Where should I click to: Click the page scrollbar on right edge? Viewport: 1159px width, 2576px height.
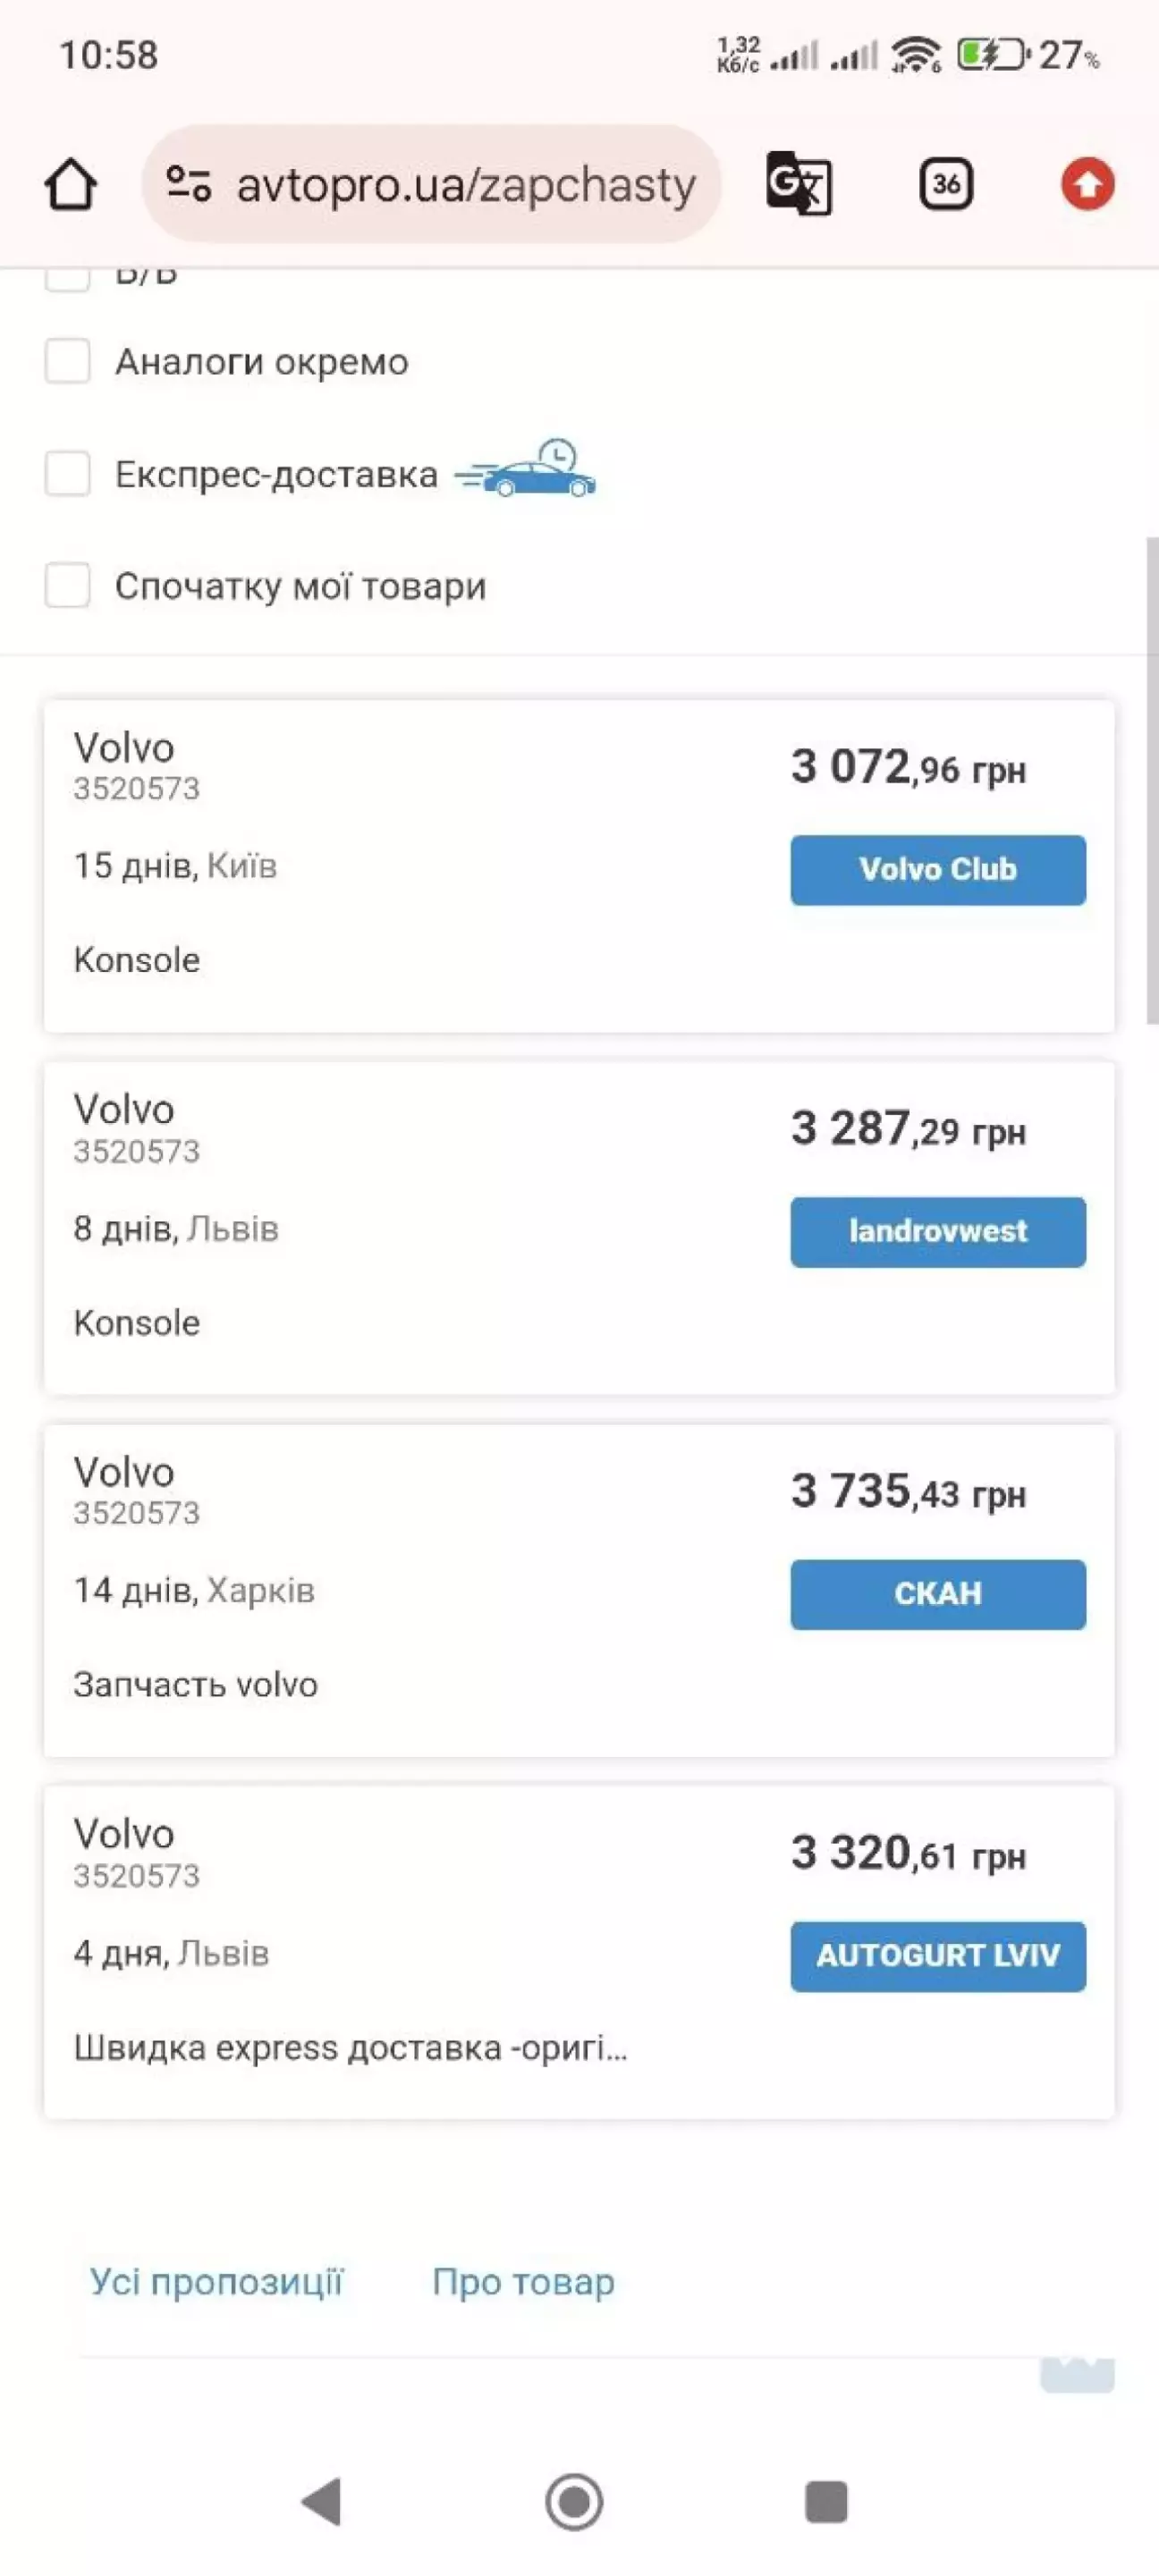click(x=1151, y=780)
